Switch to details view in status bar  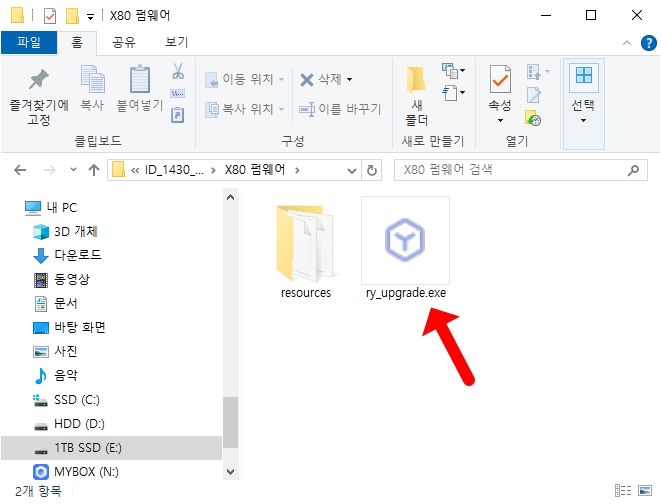(625, 491)
